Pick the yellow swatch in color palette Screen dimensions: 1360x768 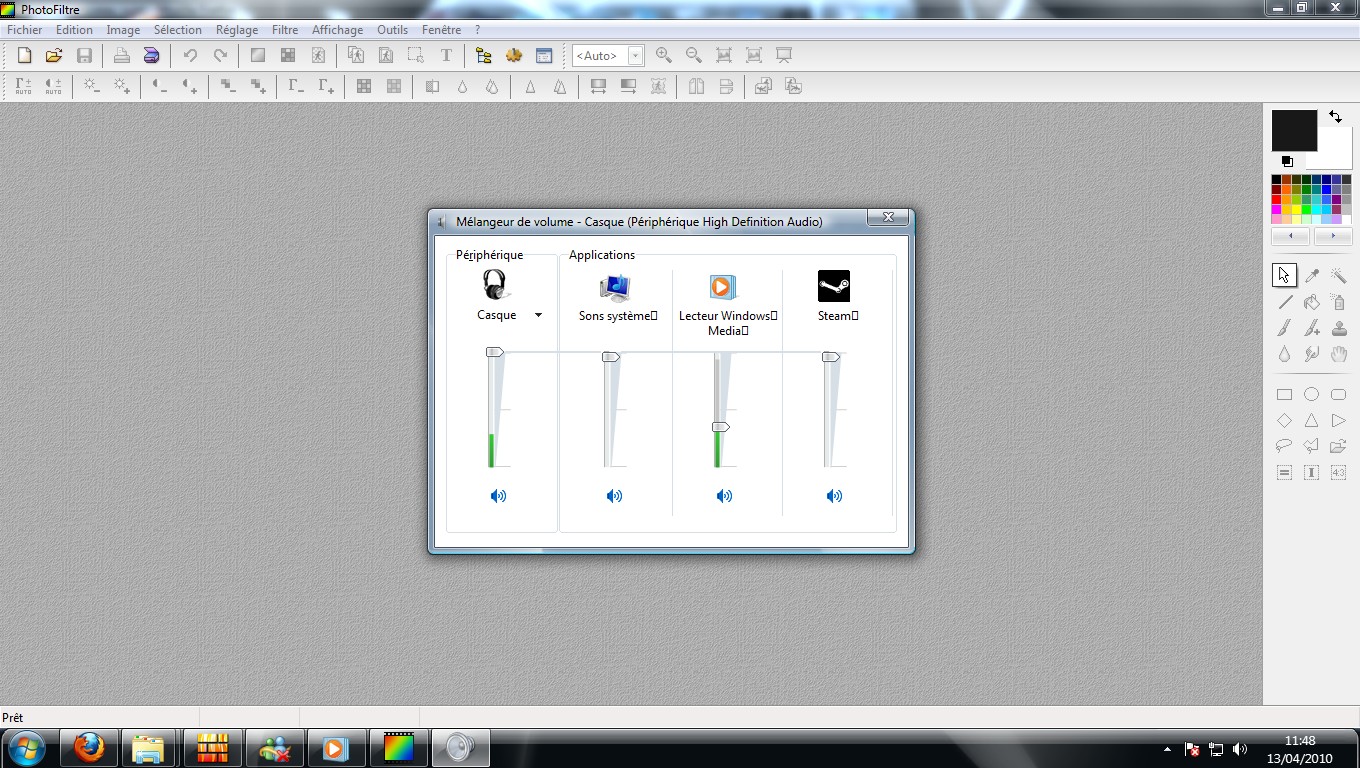point(1297,209)
